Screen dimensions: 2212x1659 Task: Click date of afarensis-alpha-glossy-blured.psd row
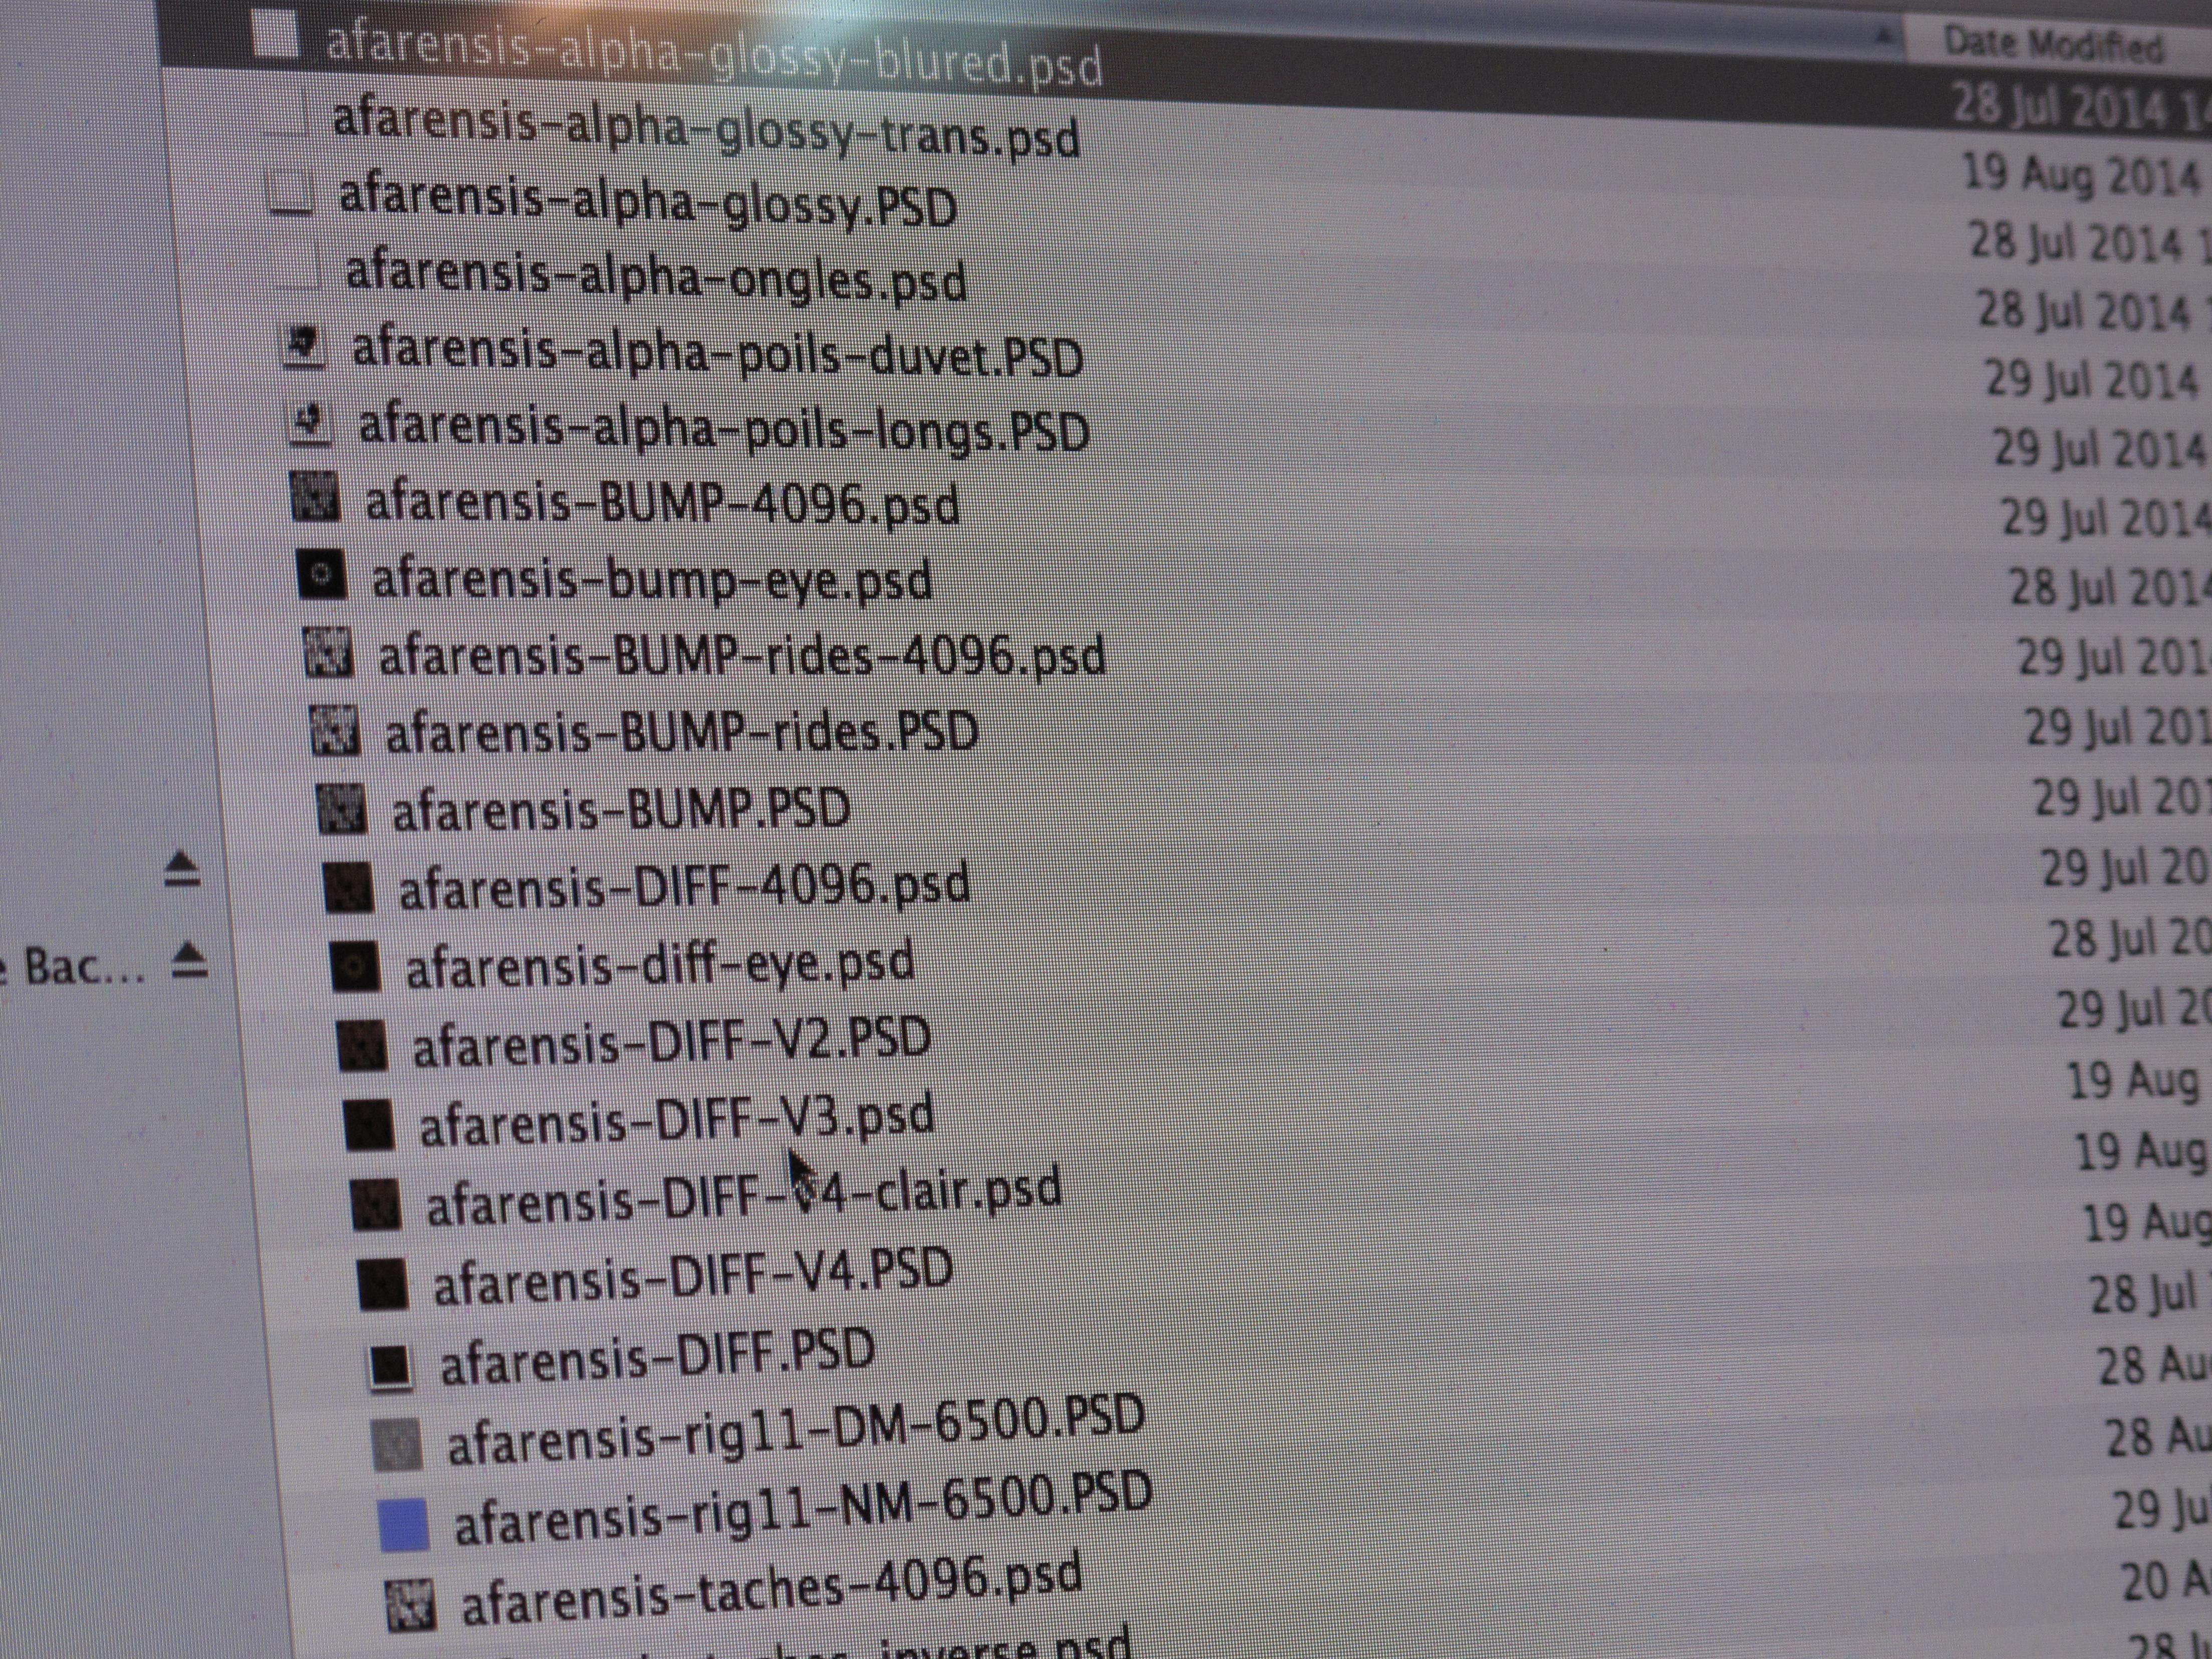[2082, 106]
